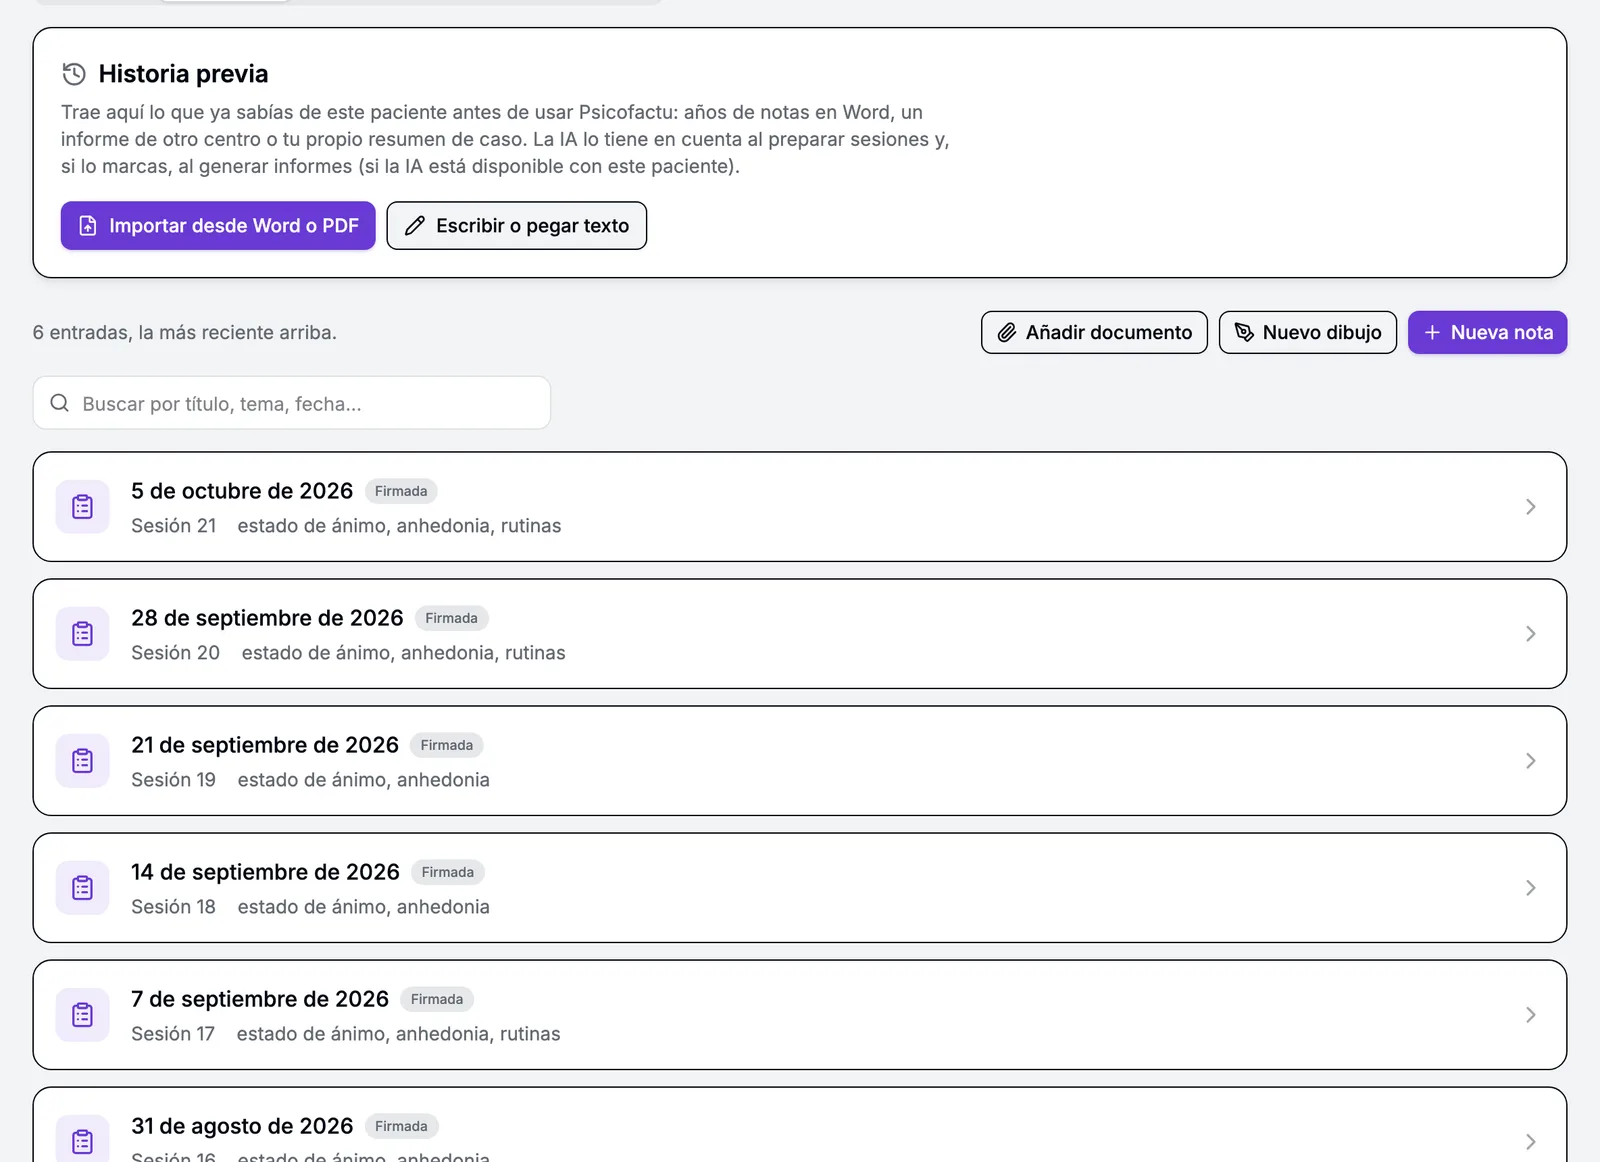Viewport: 1600px width, 1162px height.
Task: Choose Escribir o pegar texto
Action: tap(517, 226)
